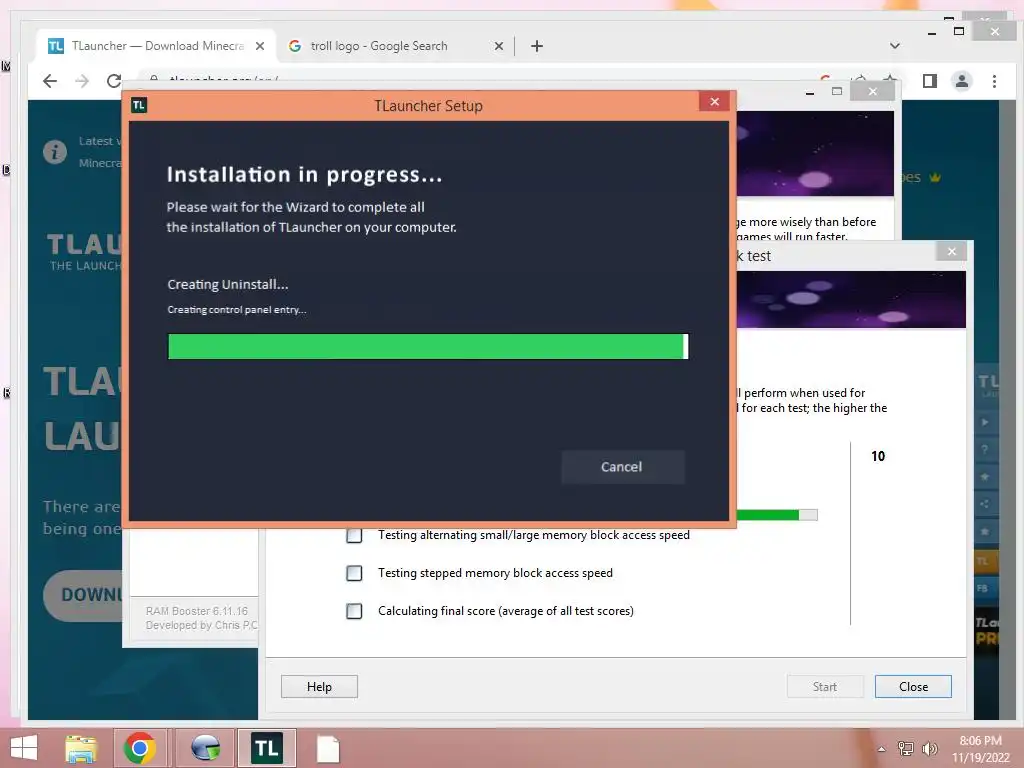
Task: Open Chrome from taskbar
Action: point(139,748)
